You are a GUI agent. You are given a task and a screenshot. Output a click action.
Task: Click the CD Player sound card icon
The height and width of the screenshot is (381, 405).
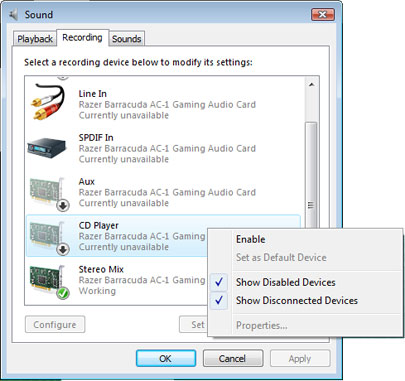click(x=49, y=239)
